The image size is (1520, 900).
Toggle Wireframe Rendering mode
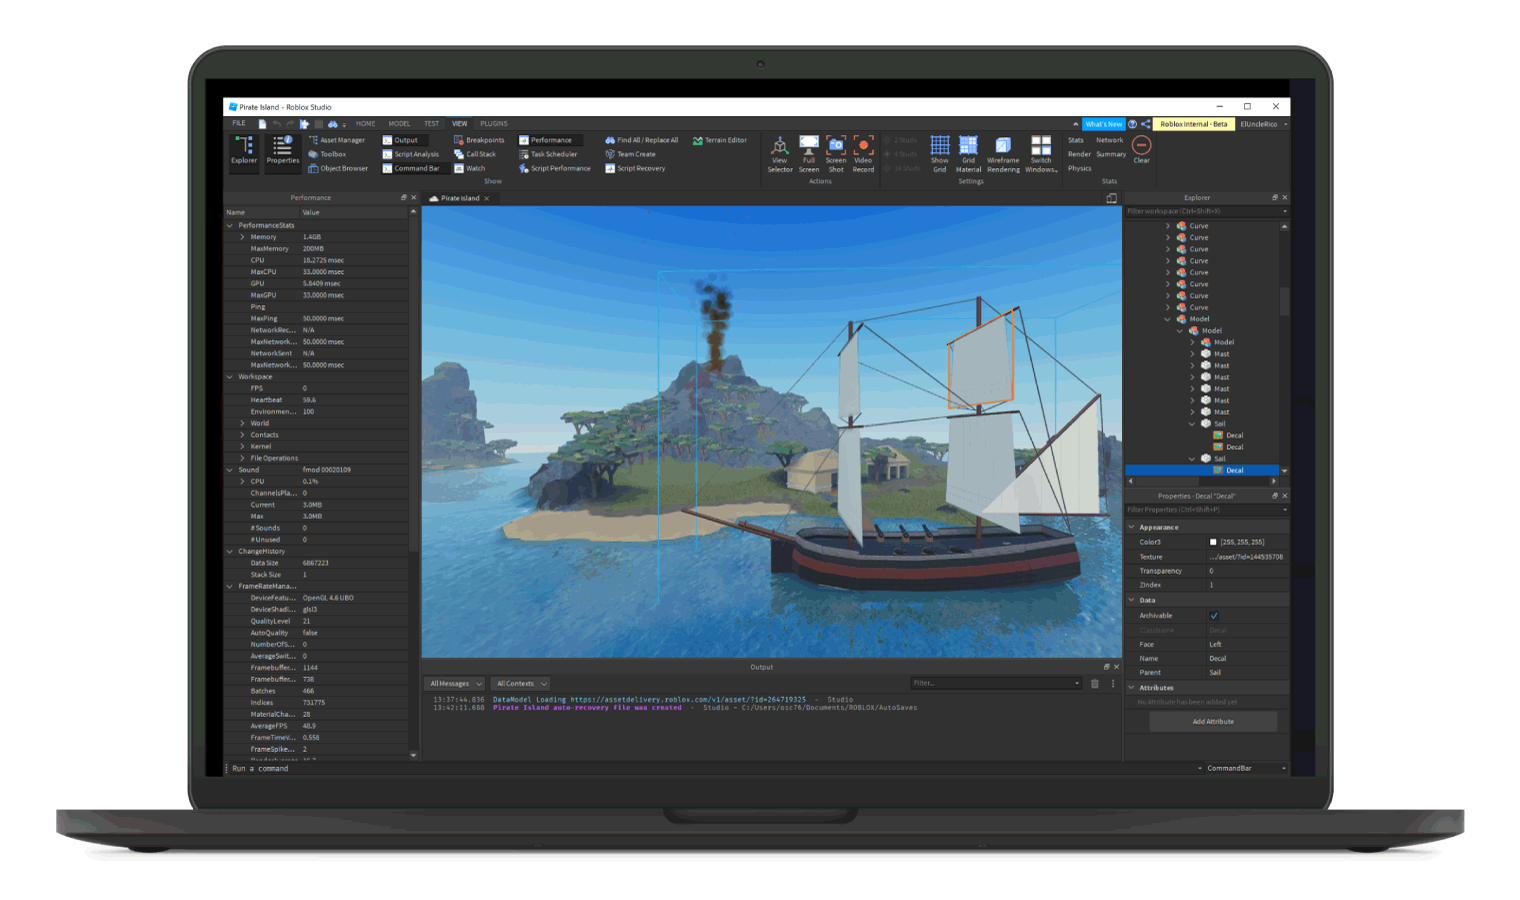[1003, 147]
